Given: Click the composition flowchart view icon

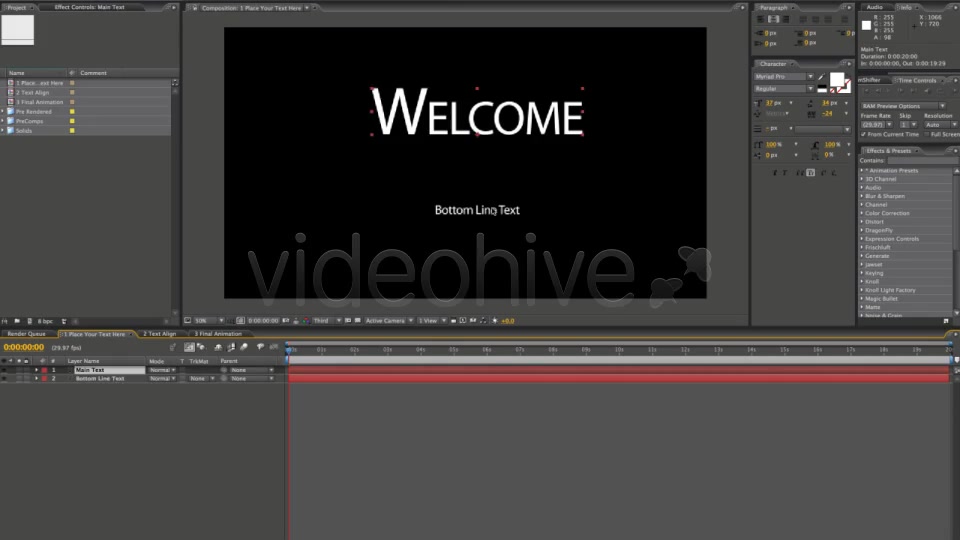Looking at the screenshot, I should (x=484, y=320).
